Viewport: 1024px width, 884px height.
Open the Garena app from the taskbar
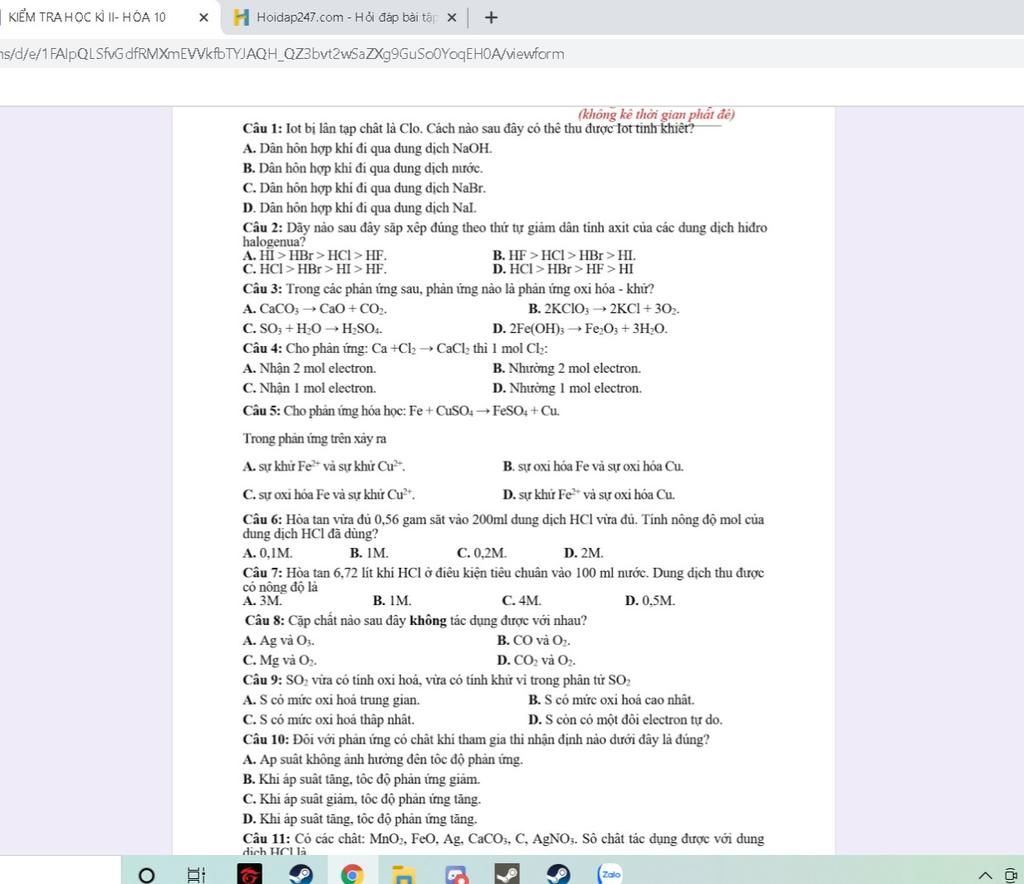(x=248, y=874)
